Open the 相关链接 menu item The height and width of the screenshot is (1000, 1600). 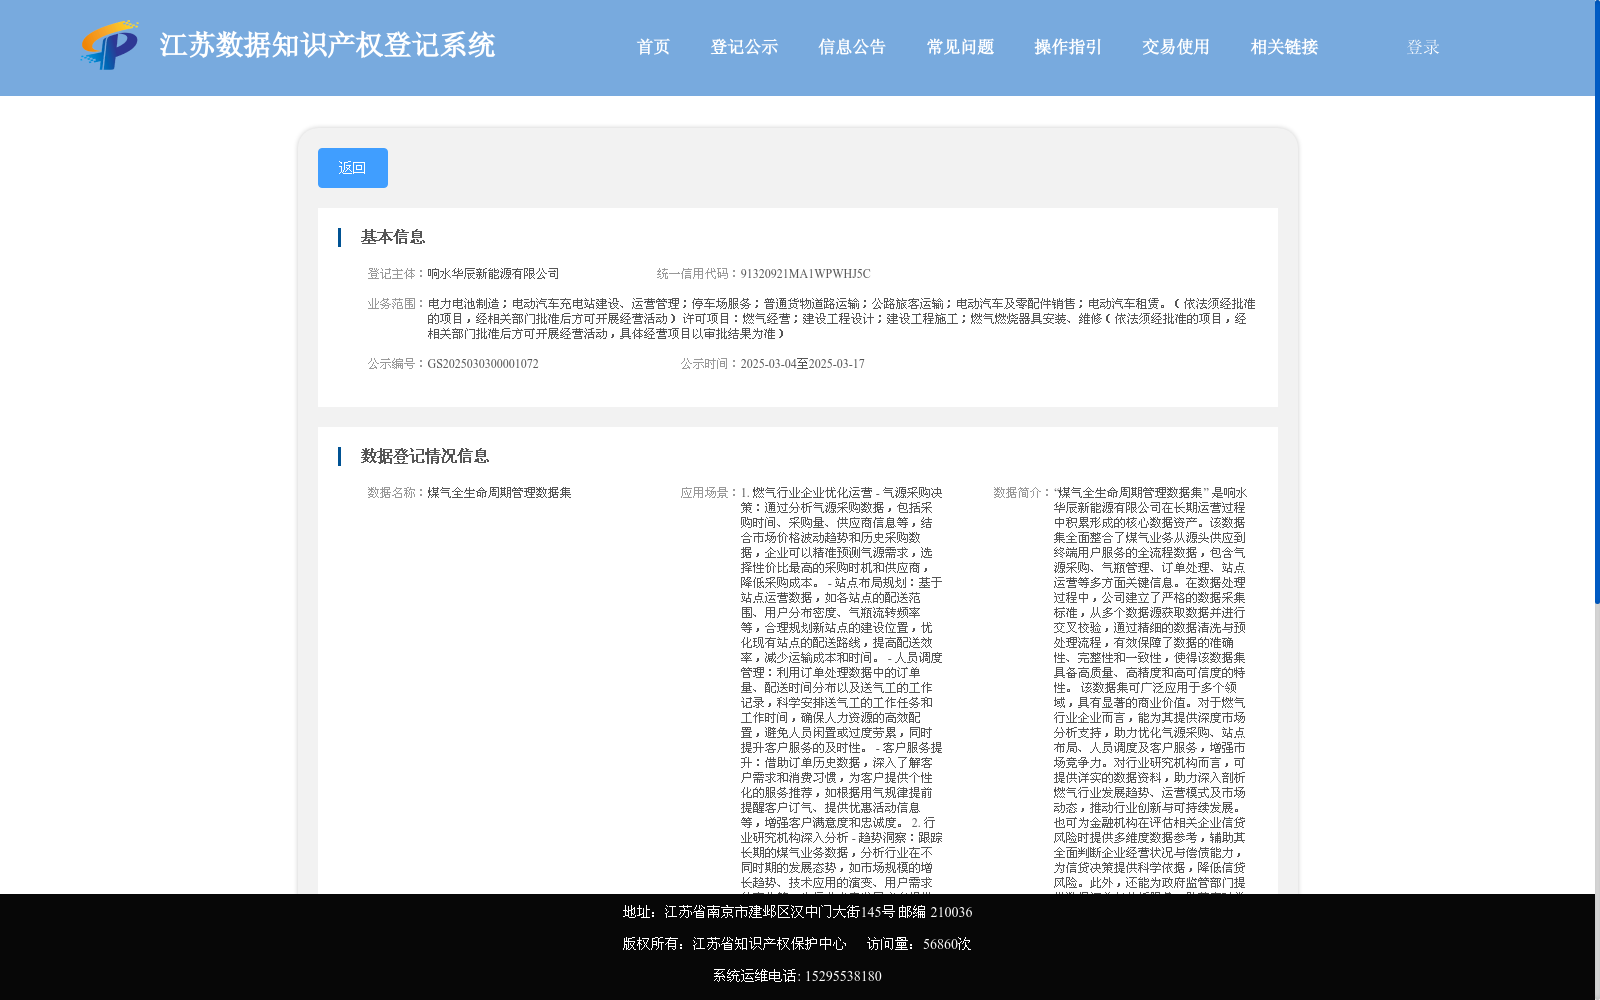click(1284, 47)
